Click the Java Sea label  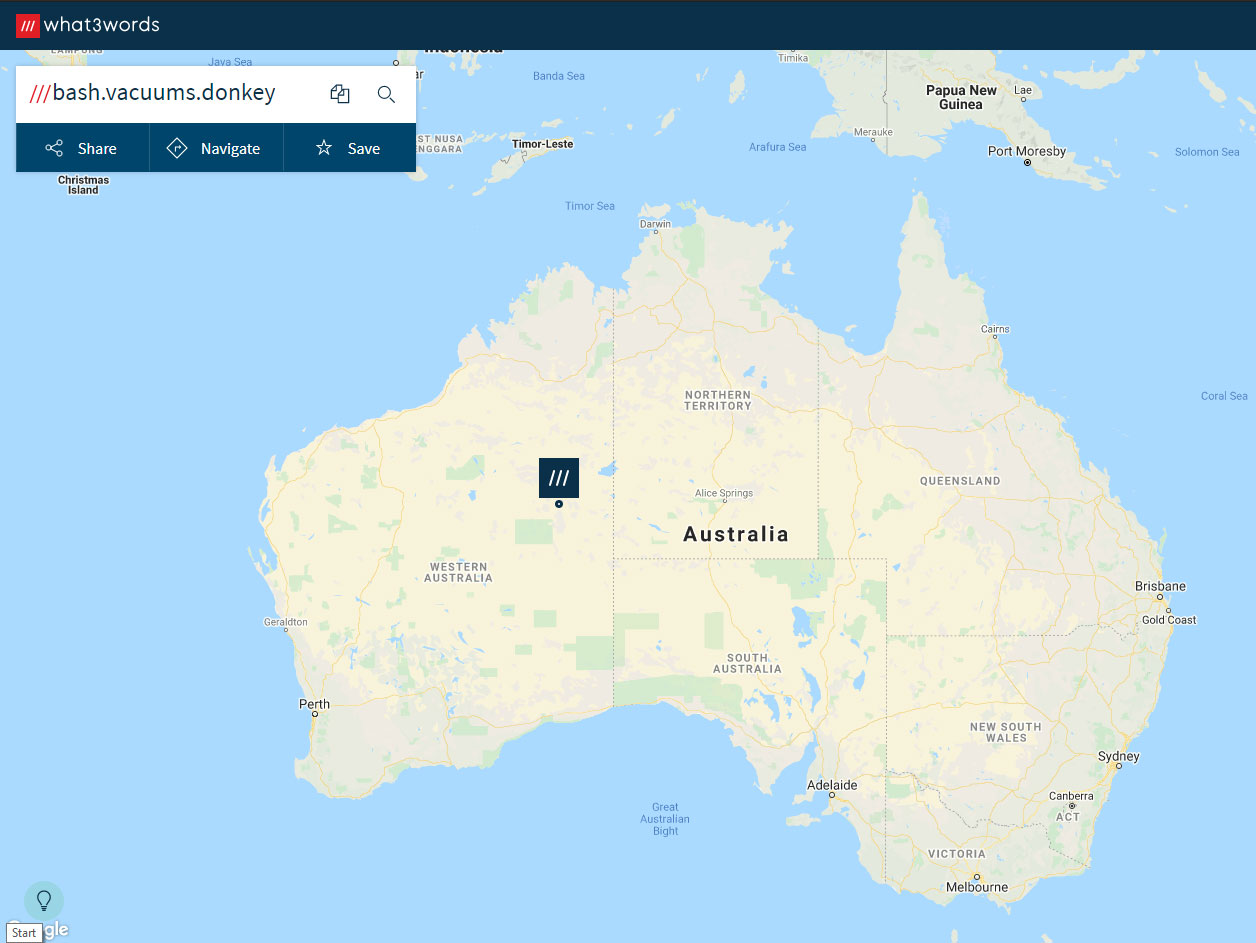(x=230, y=62)
